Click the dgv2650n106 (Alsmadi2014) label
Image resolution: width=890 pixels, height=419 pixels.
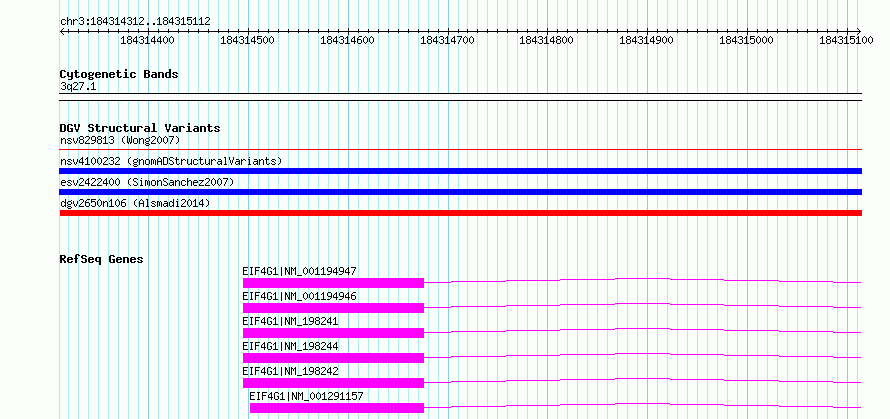pos(135,203)
